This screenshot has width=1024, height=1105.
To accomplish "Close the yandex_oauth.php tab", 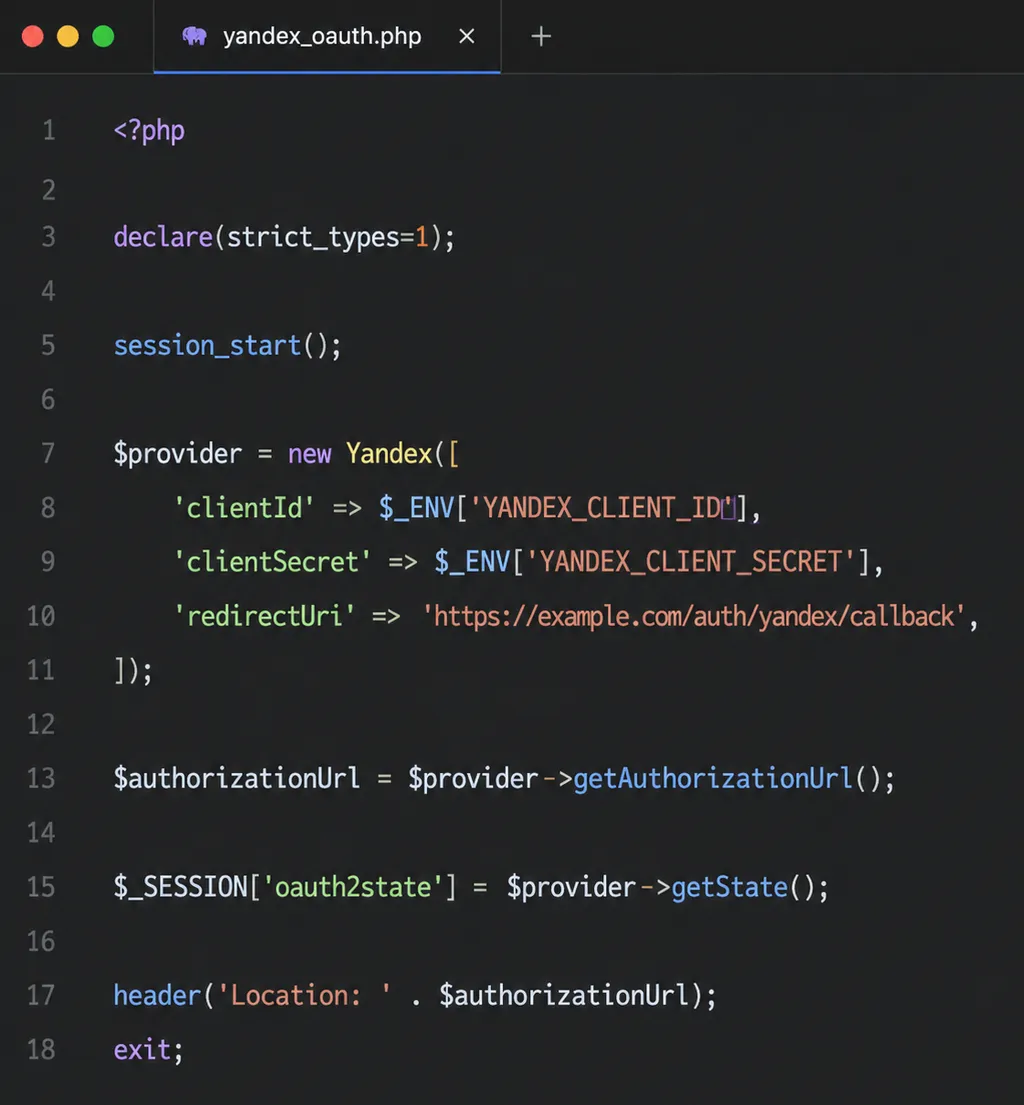I will tap(467, 36).
